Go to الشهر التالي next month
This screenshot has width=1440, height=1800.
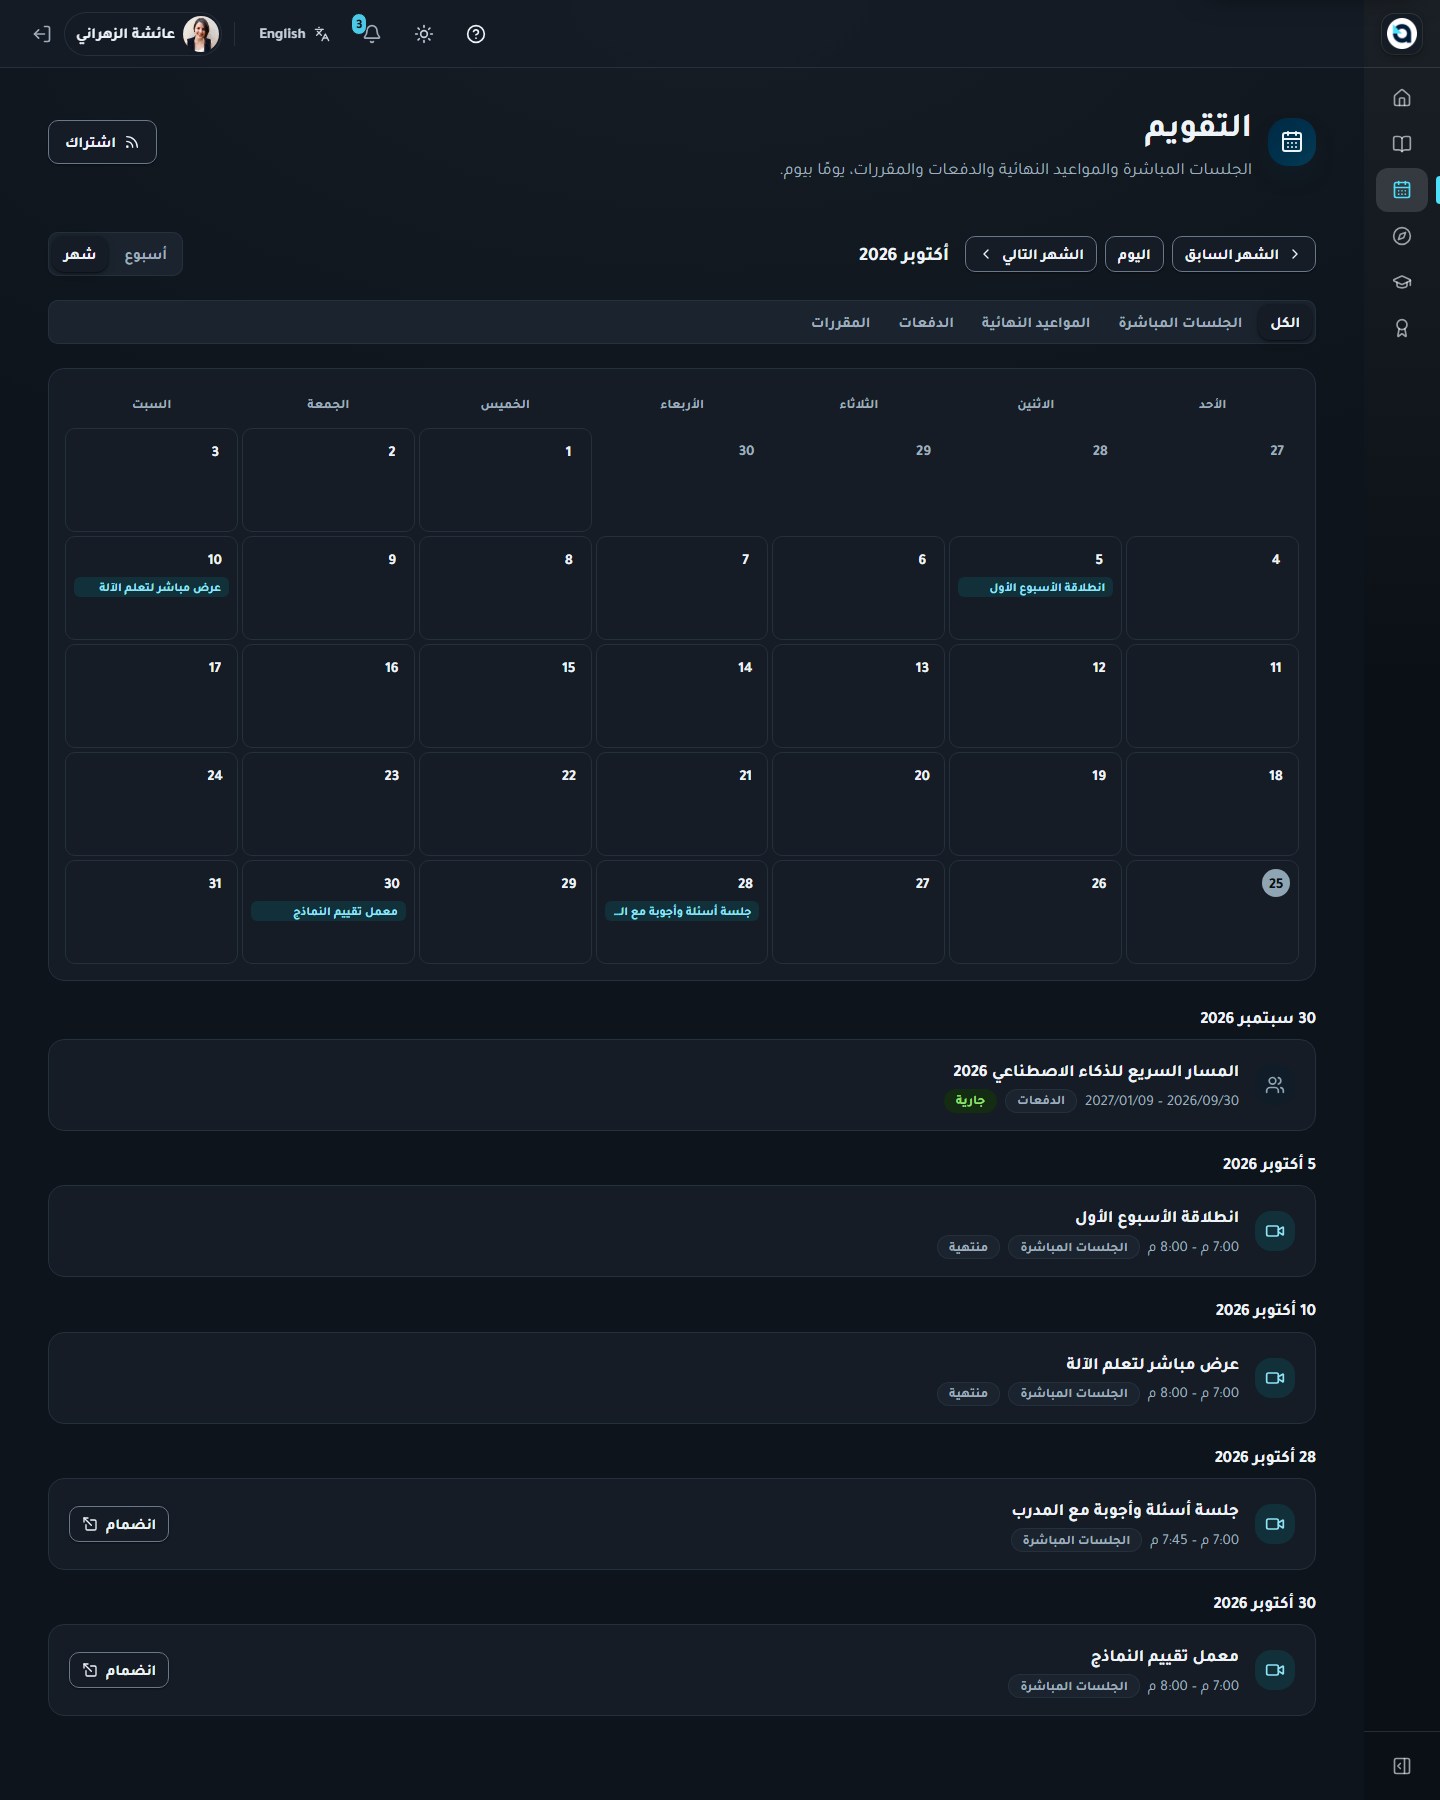[x=1031, y=254]
